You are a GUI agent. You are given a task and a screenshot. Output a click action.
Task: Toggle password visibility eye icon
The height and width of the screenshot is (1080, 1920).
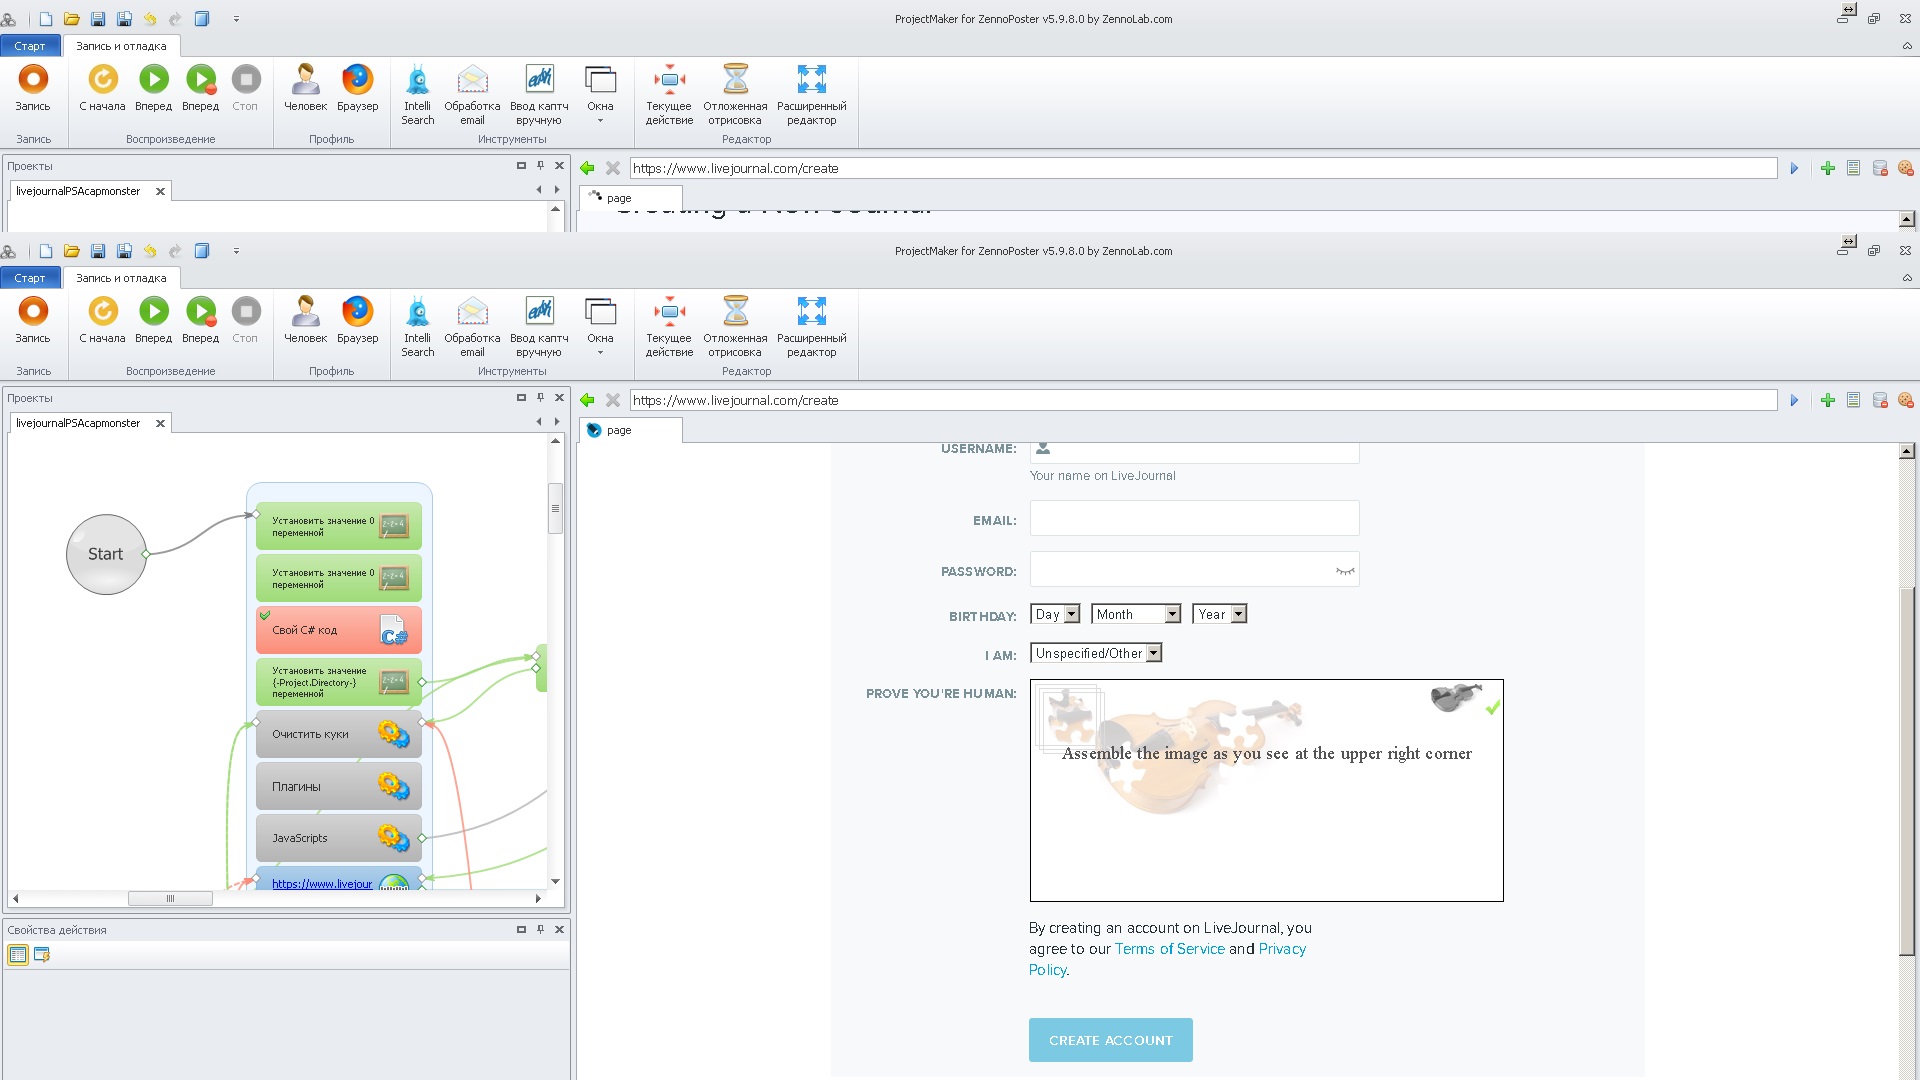point(1344,571)
